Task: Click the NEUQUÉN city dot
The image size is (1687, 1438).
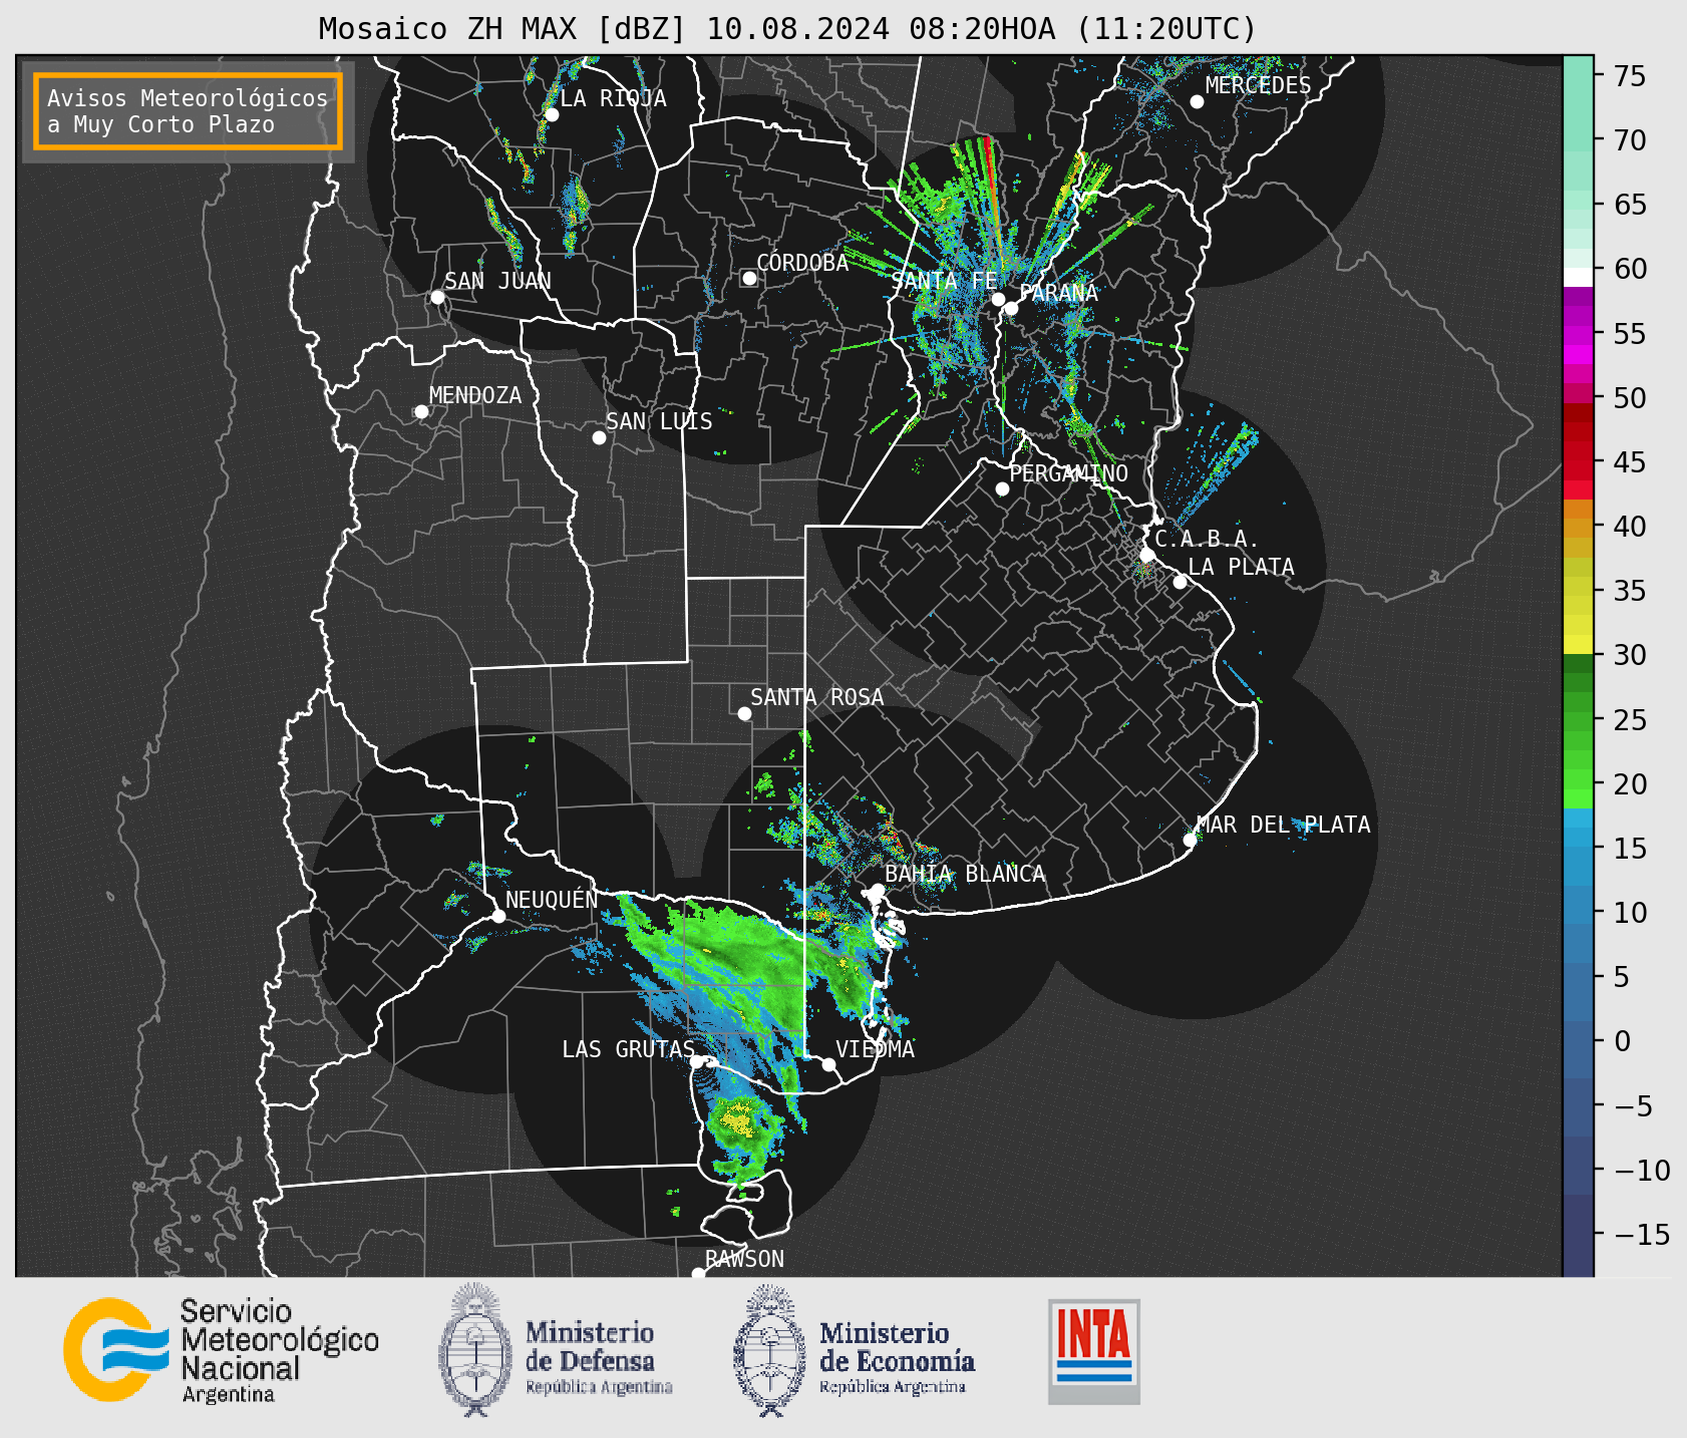Action: (498, 916)
